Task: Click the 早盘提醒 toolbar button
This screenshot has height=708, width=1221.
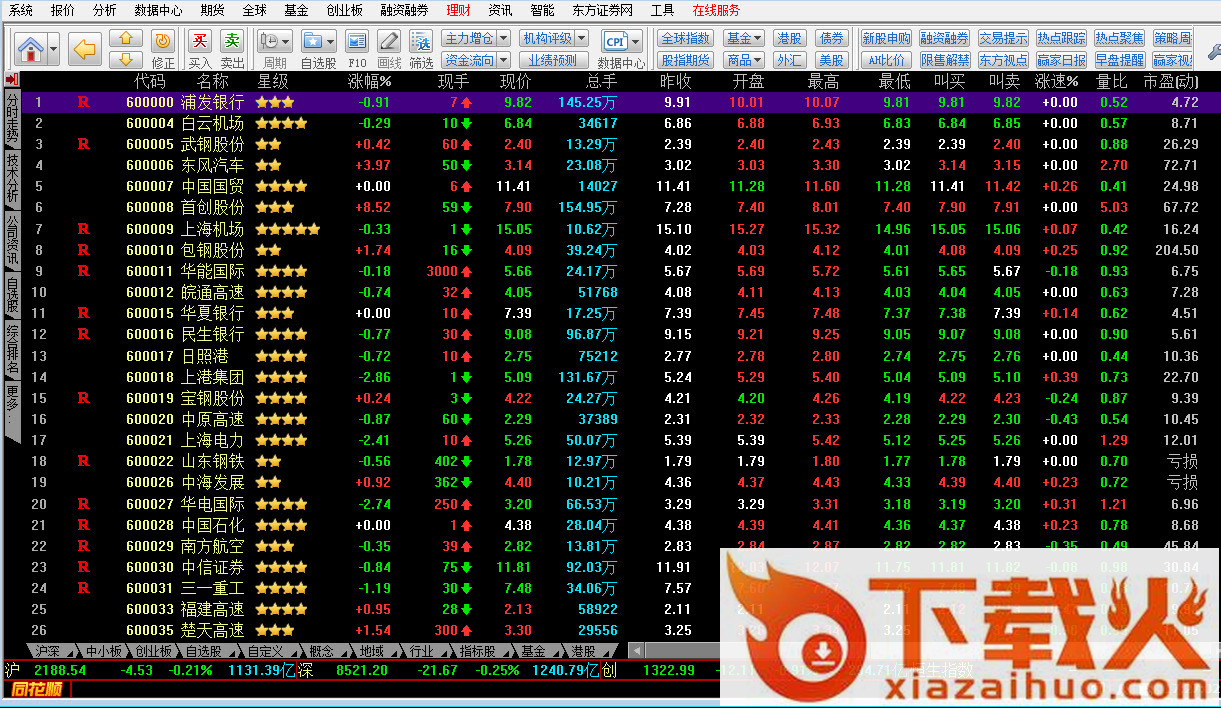Action: (x=1119, y=60)
